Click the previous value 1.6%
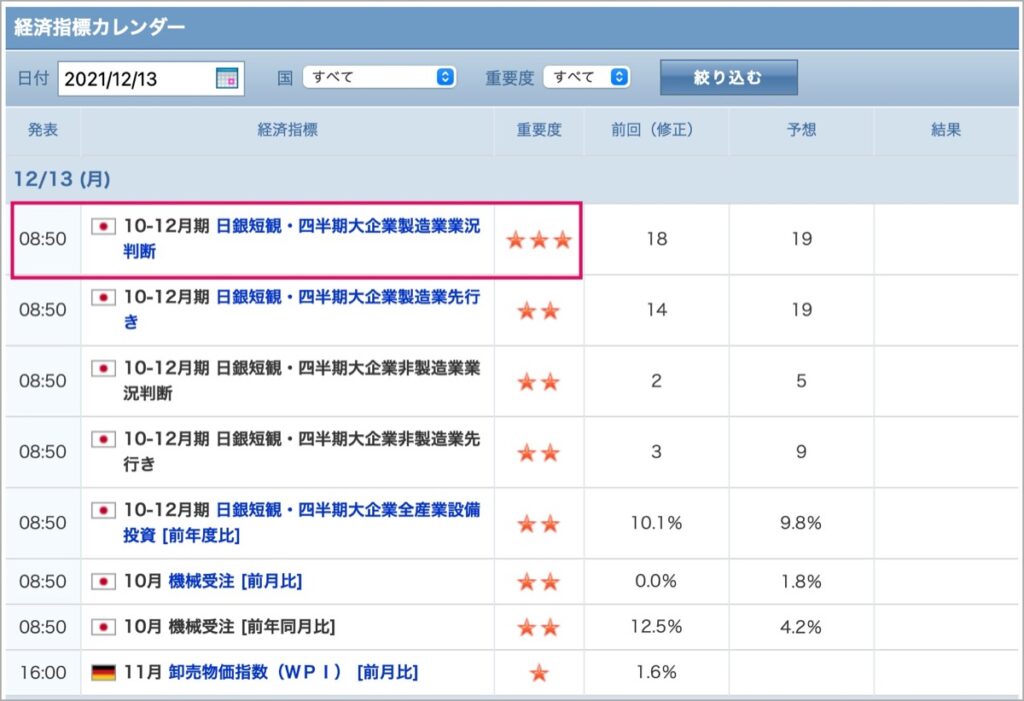Viewport: 1024px width, 701px height. tap(656, 672)
